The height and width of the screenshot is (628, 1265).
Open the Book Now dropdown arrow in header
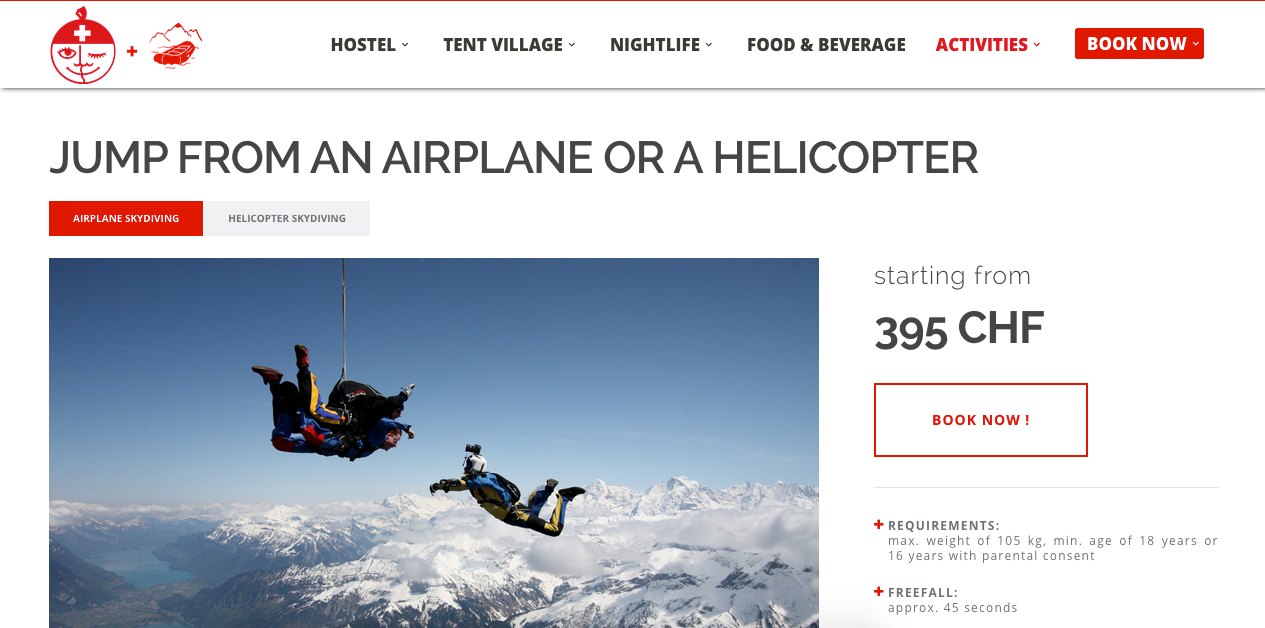click(x=1195, y=44)
